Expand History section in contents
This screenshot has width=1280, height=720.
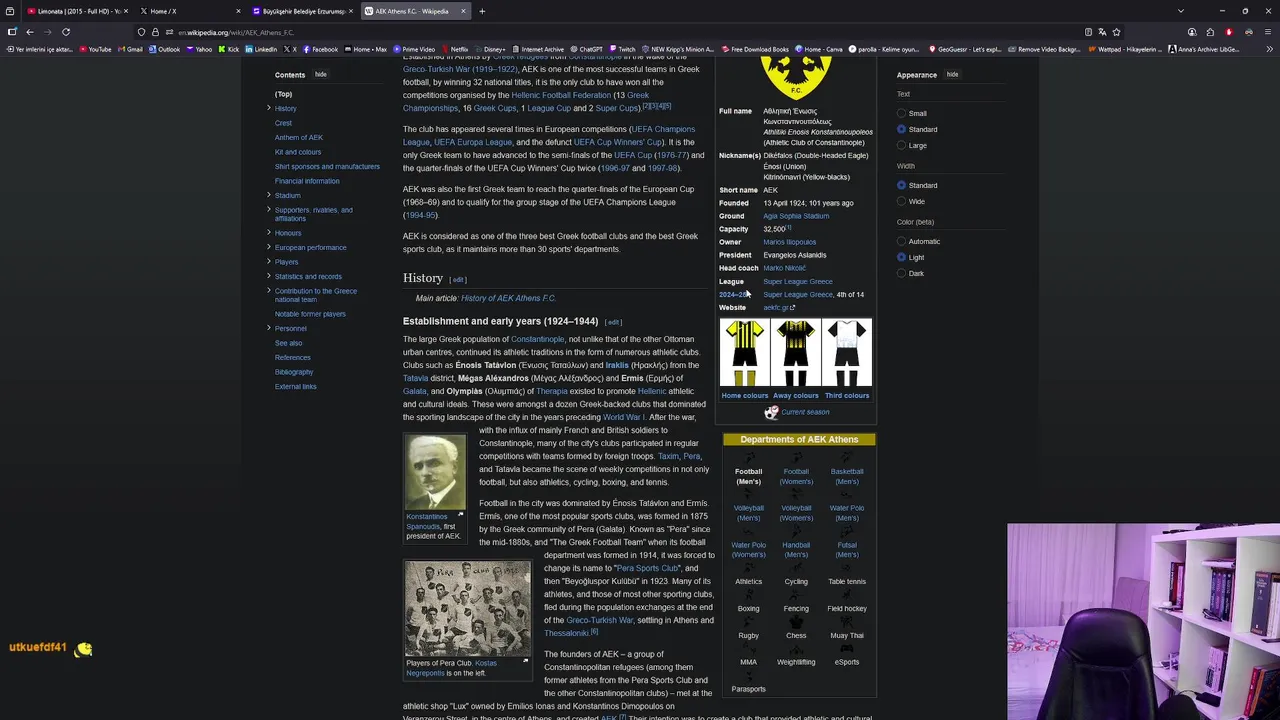[x=268, y=108]
